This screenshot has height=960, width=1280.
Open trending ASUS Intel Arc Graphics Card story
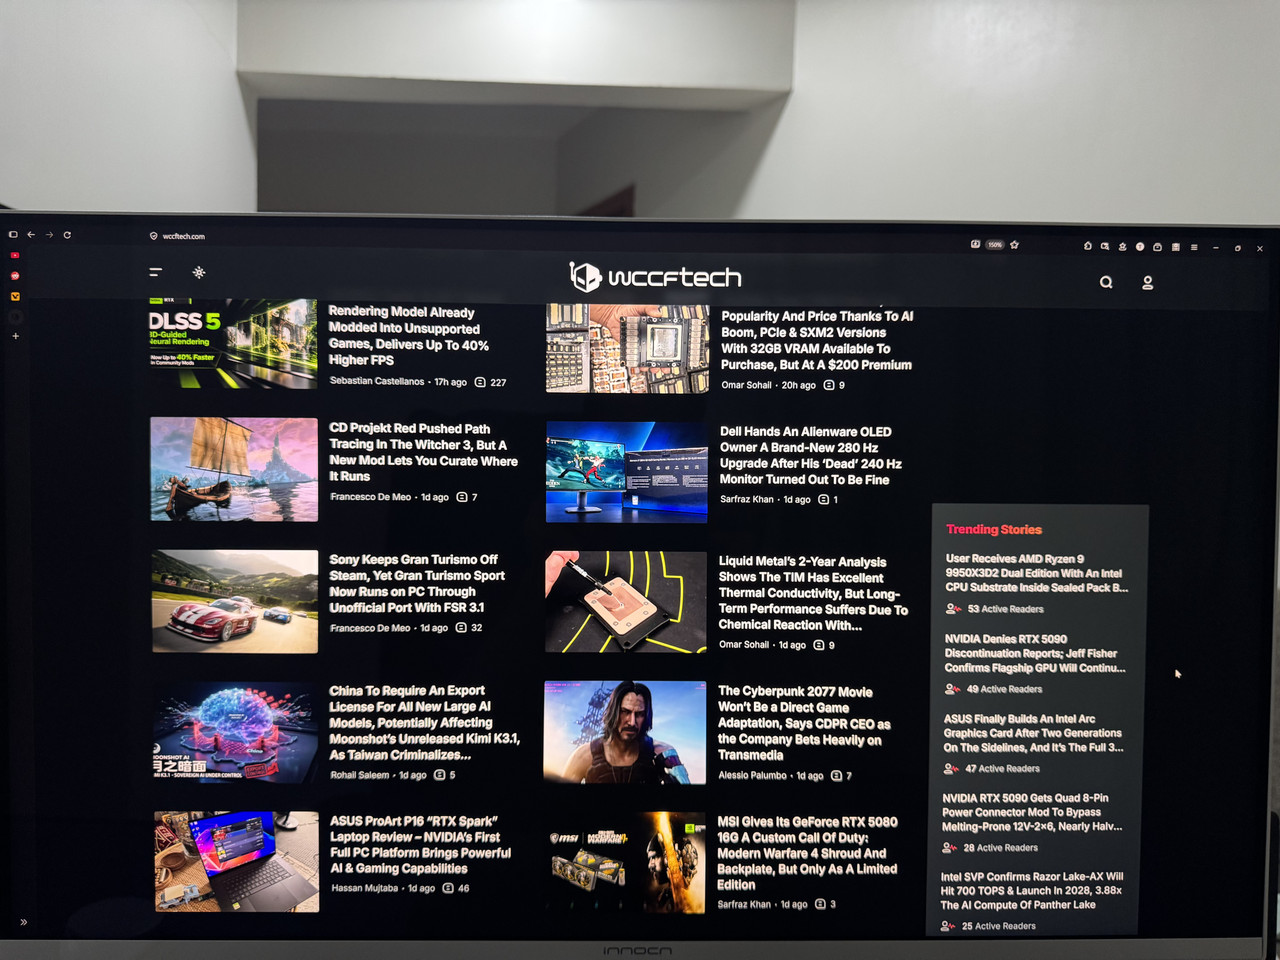(x=1034, y=733)
